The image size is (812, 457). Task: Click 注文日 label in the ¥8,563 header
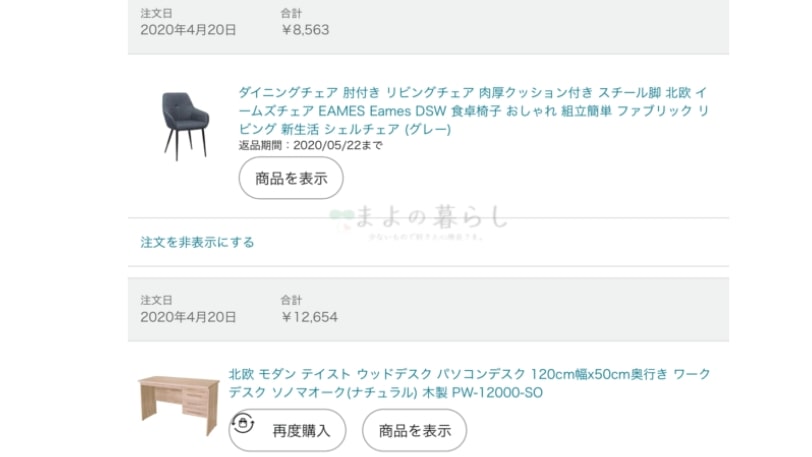(156, 13)
